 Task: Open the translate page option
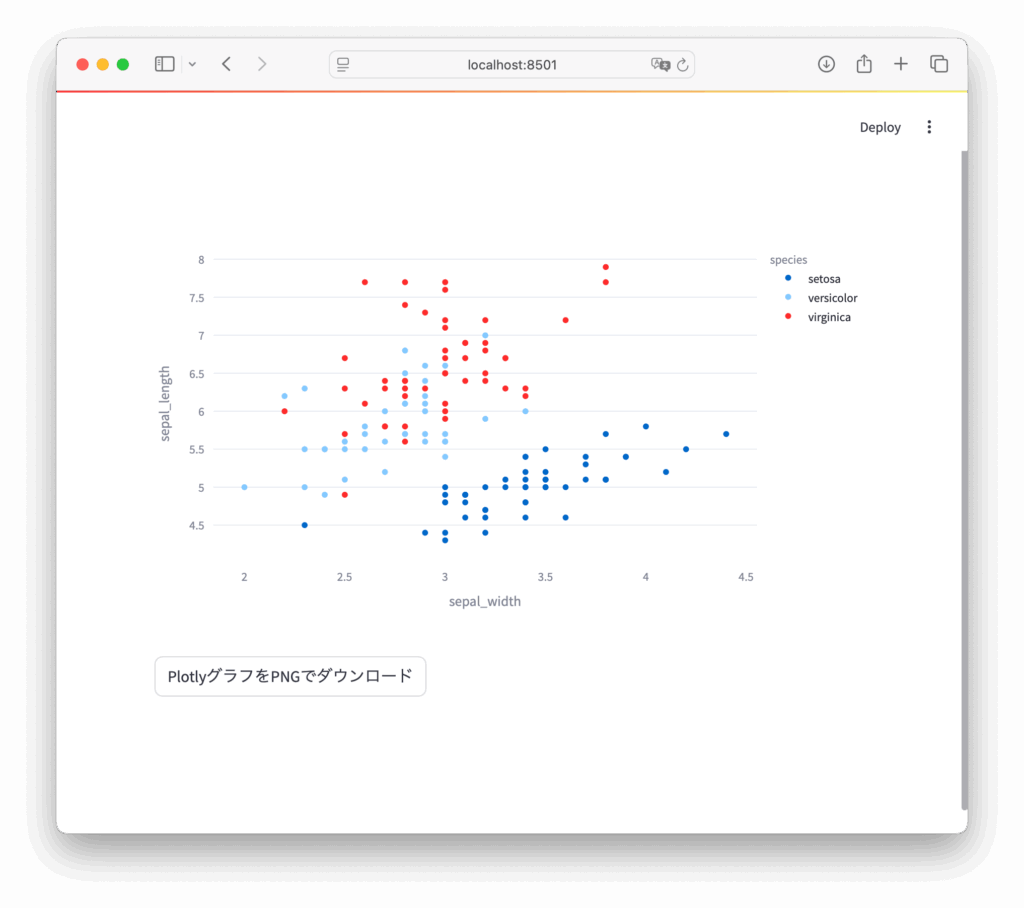pyautogui.click(x=659, y=65)
